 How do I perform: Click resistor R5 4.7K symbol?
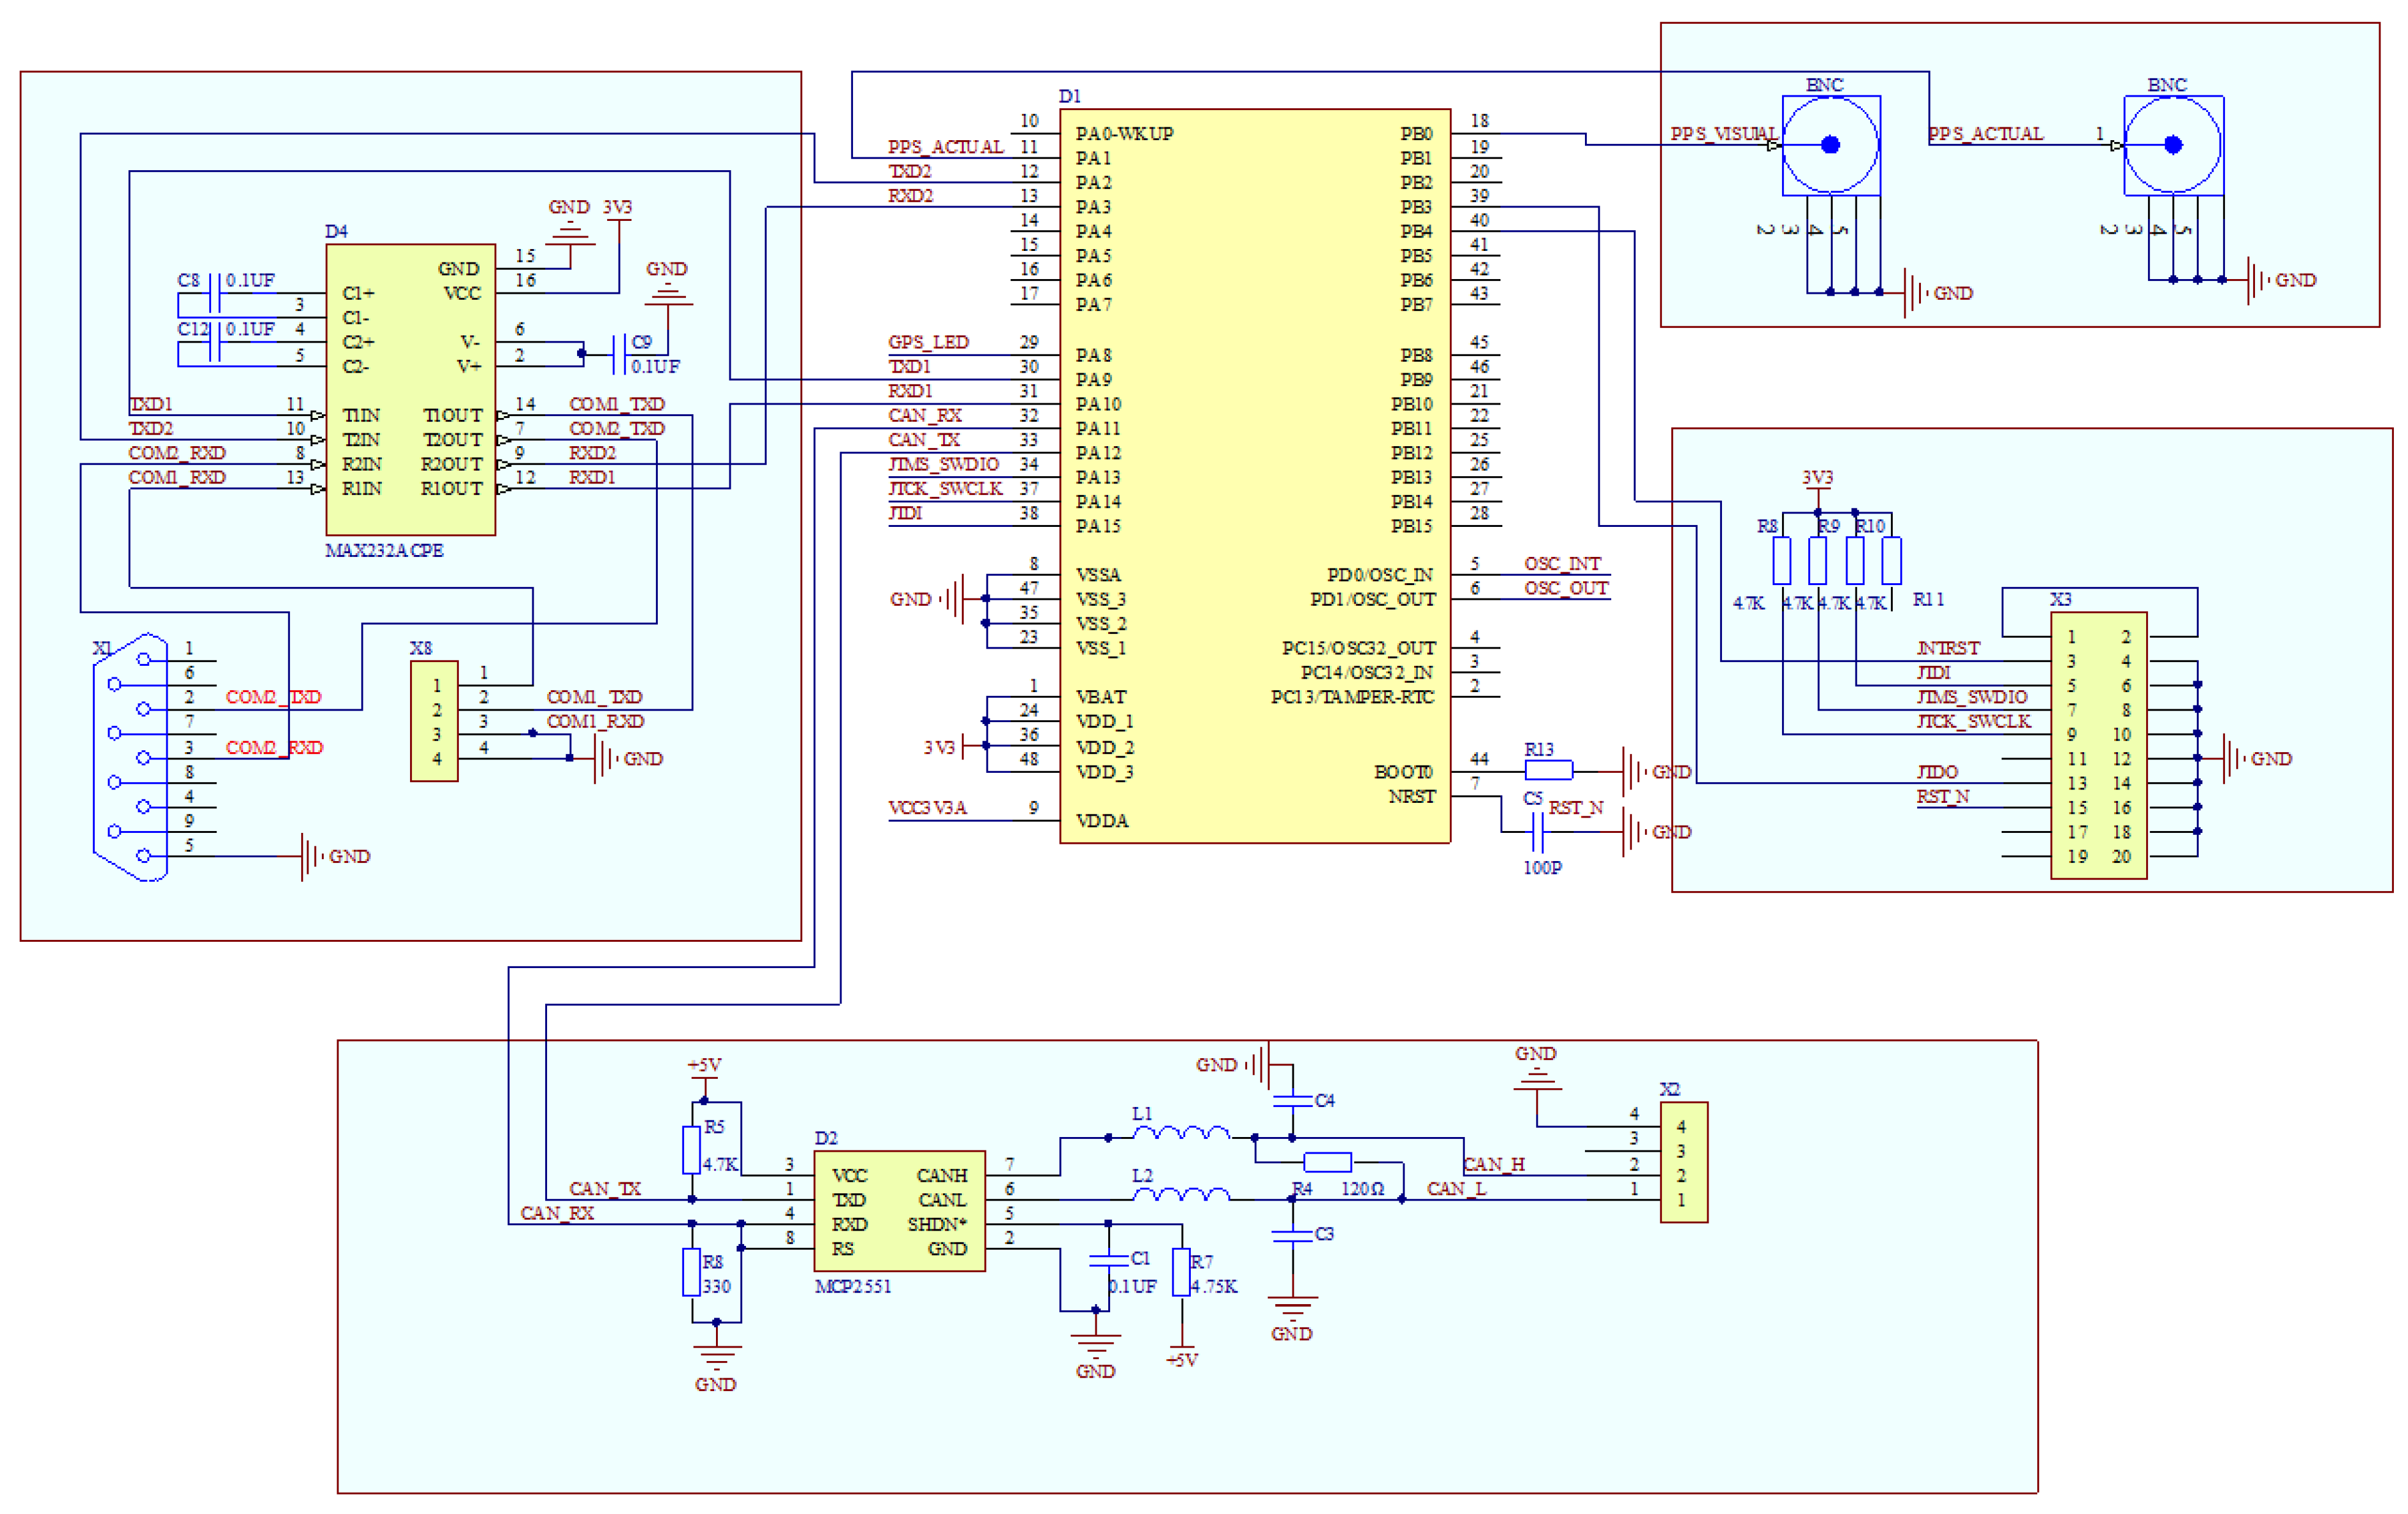691,1150
